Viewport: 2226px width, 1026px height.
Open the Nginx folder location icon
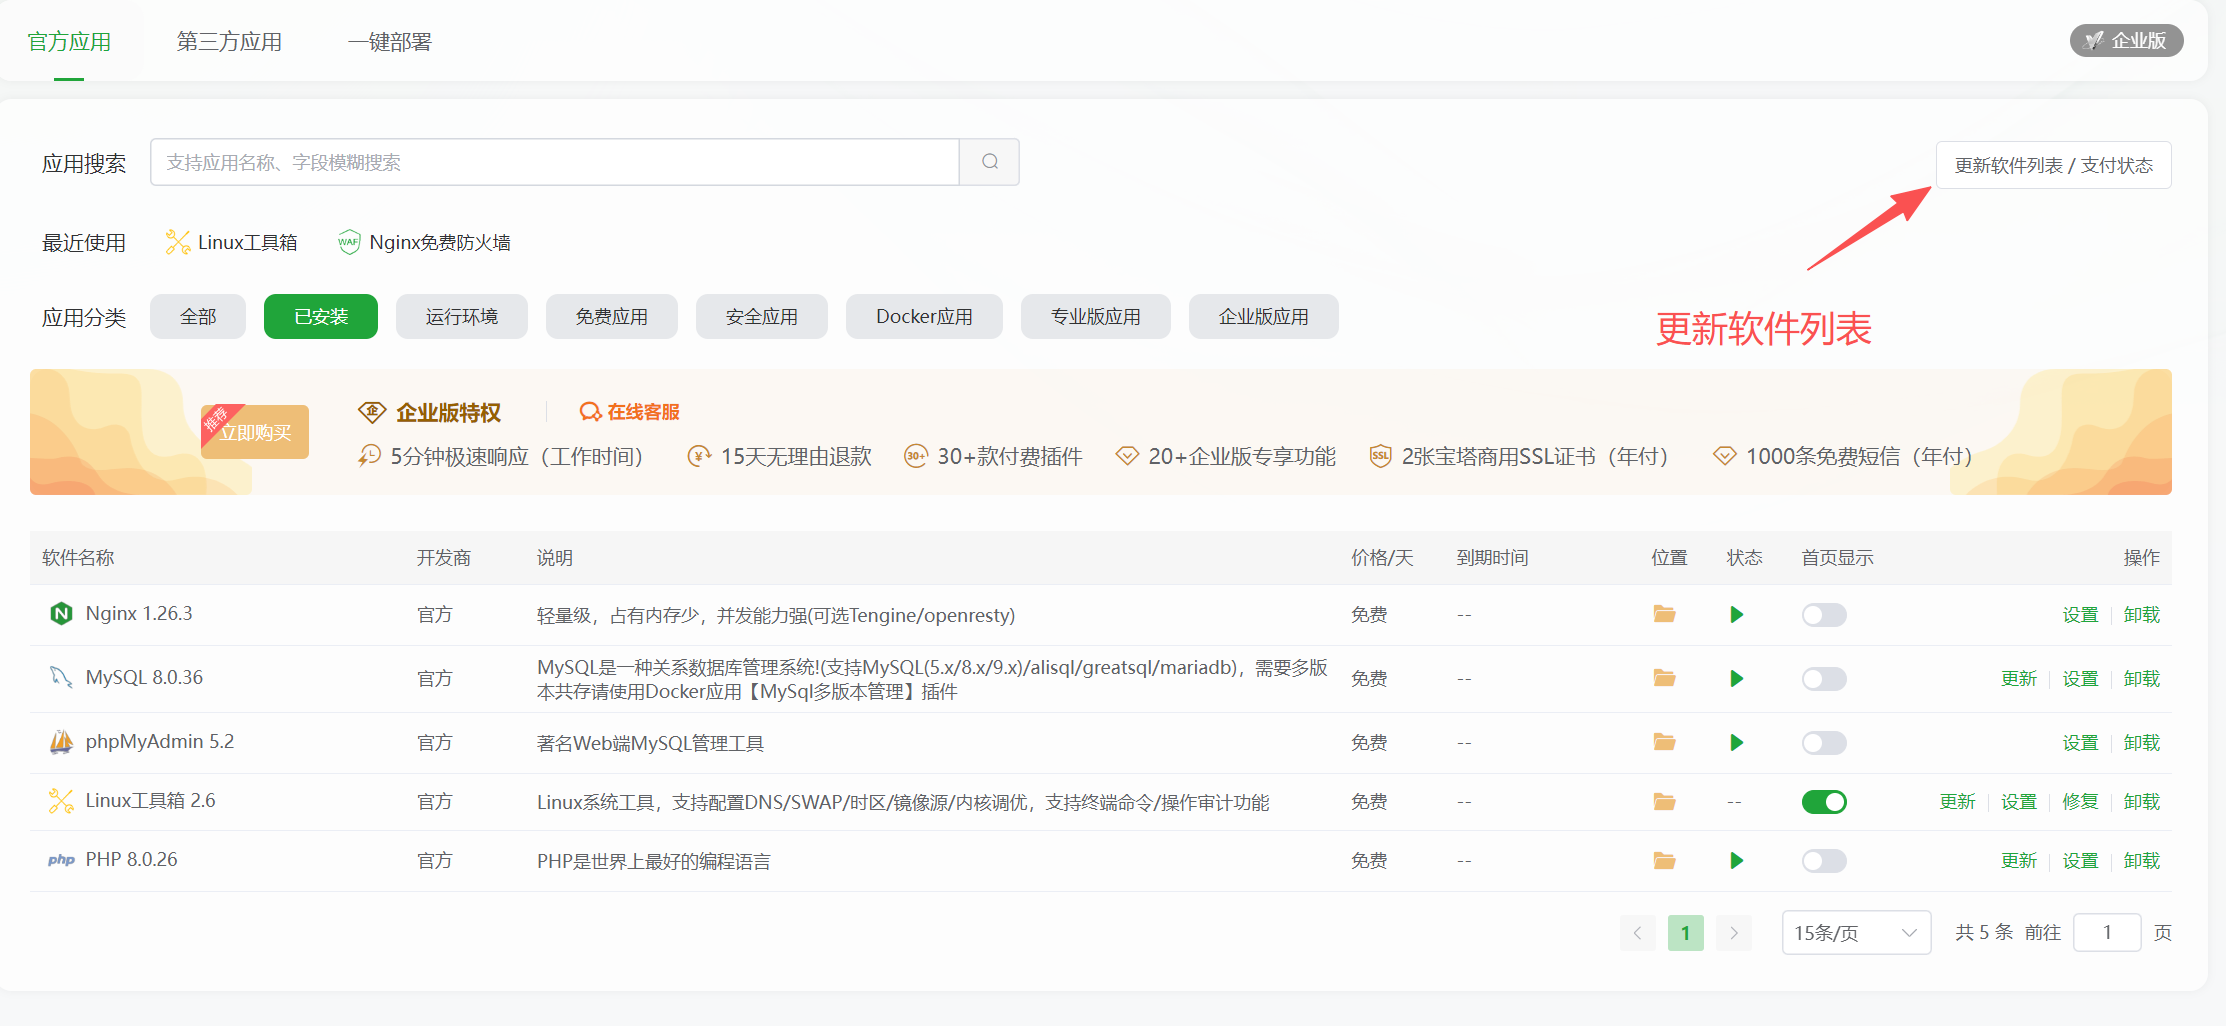[1664, 614]
